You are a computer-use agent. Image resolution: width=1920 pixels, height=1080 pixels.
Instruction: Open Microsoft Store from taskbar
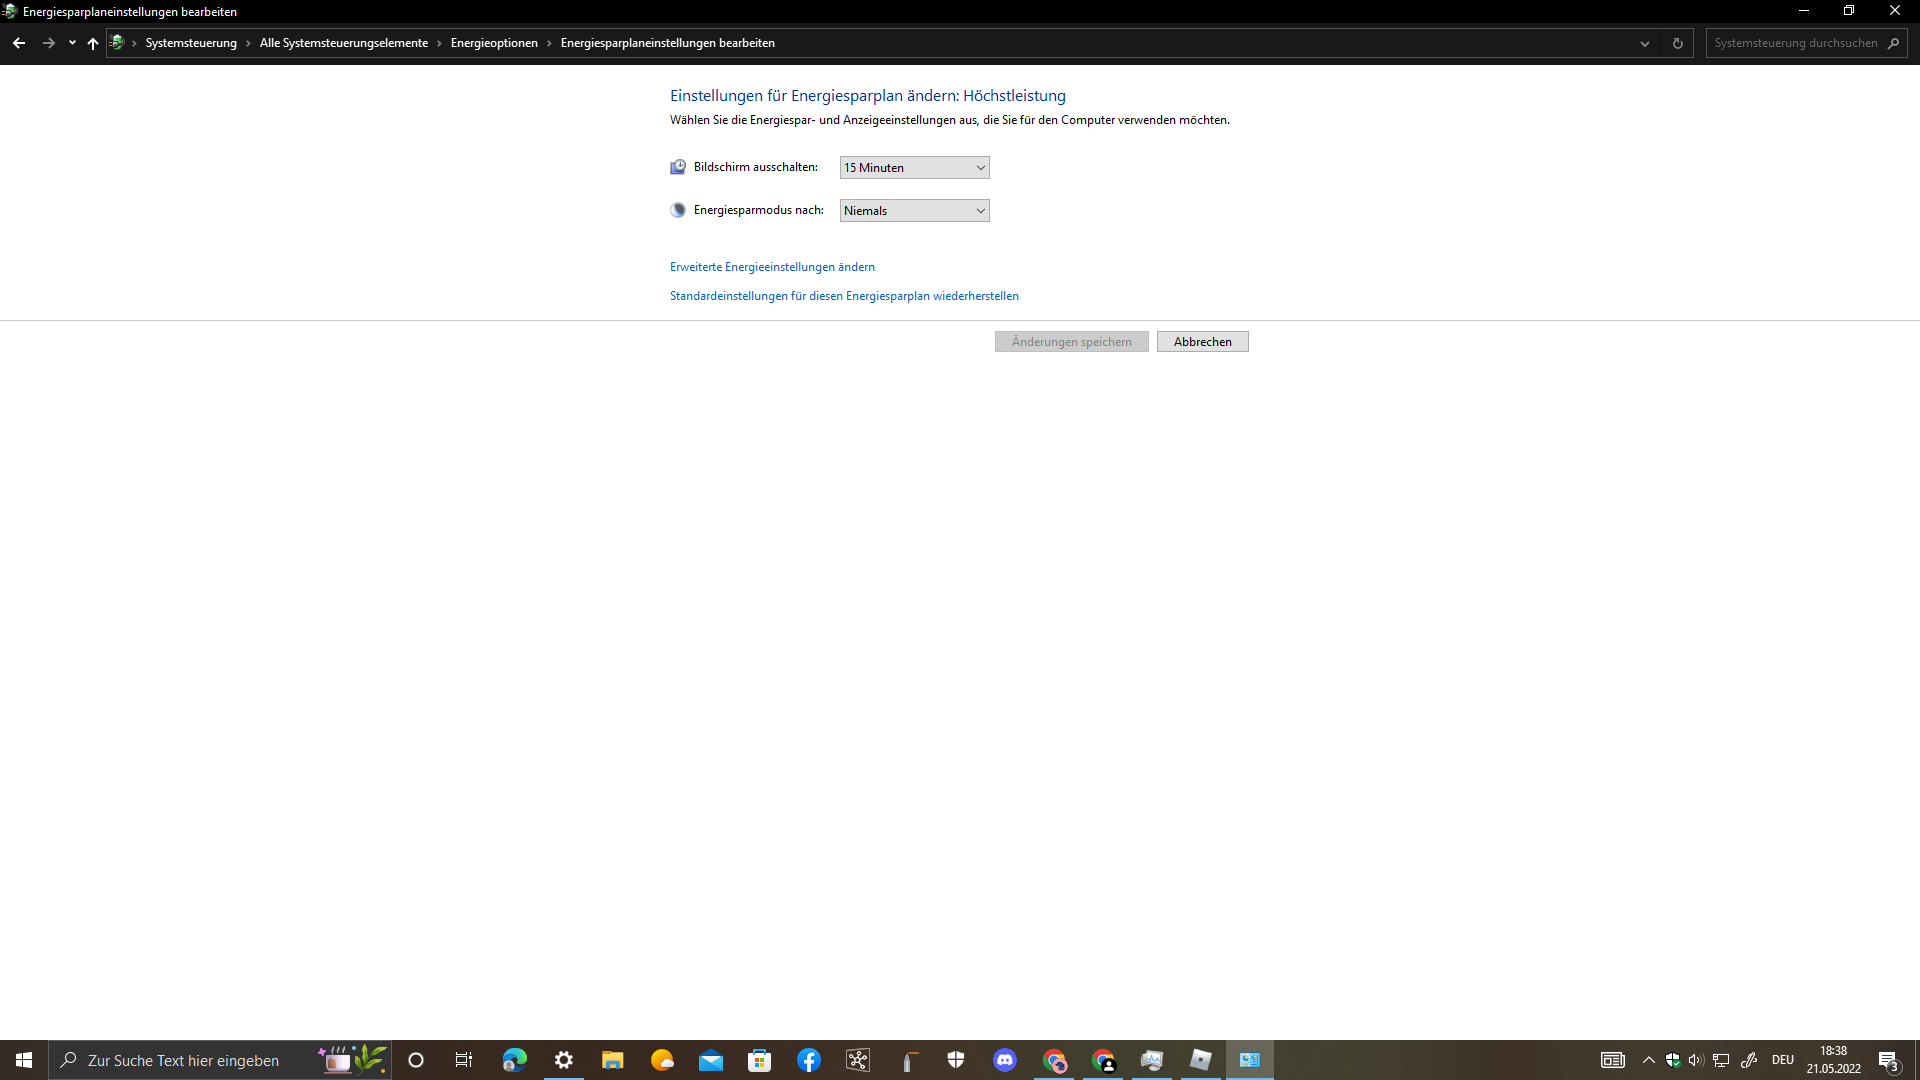tap(760, 1060)
